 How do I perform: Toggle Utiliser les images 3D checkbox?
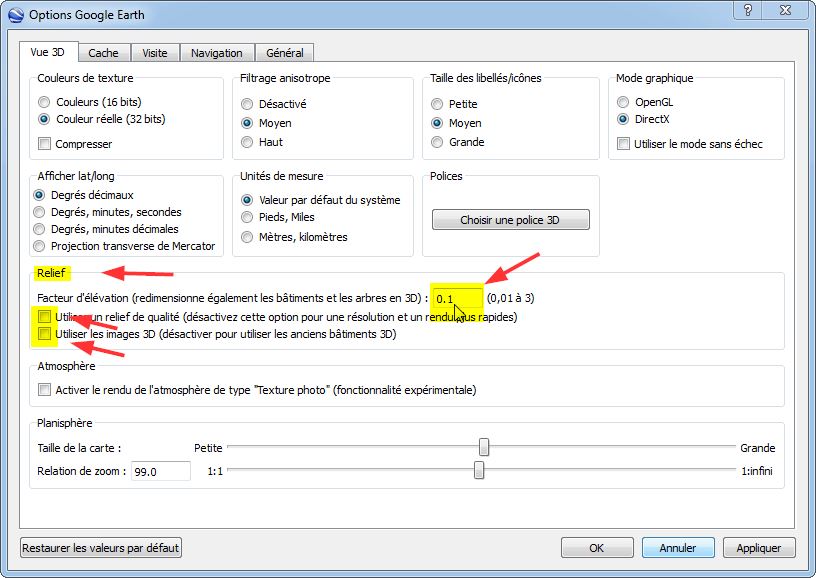click(44, 333)
